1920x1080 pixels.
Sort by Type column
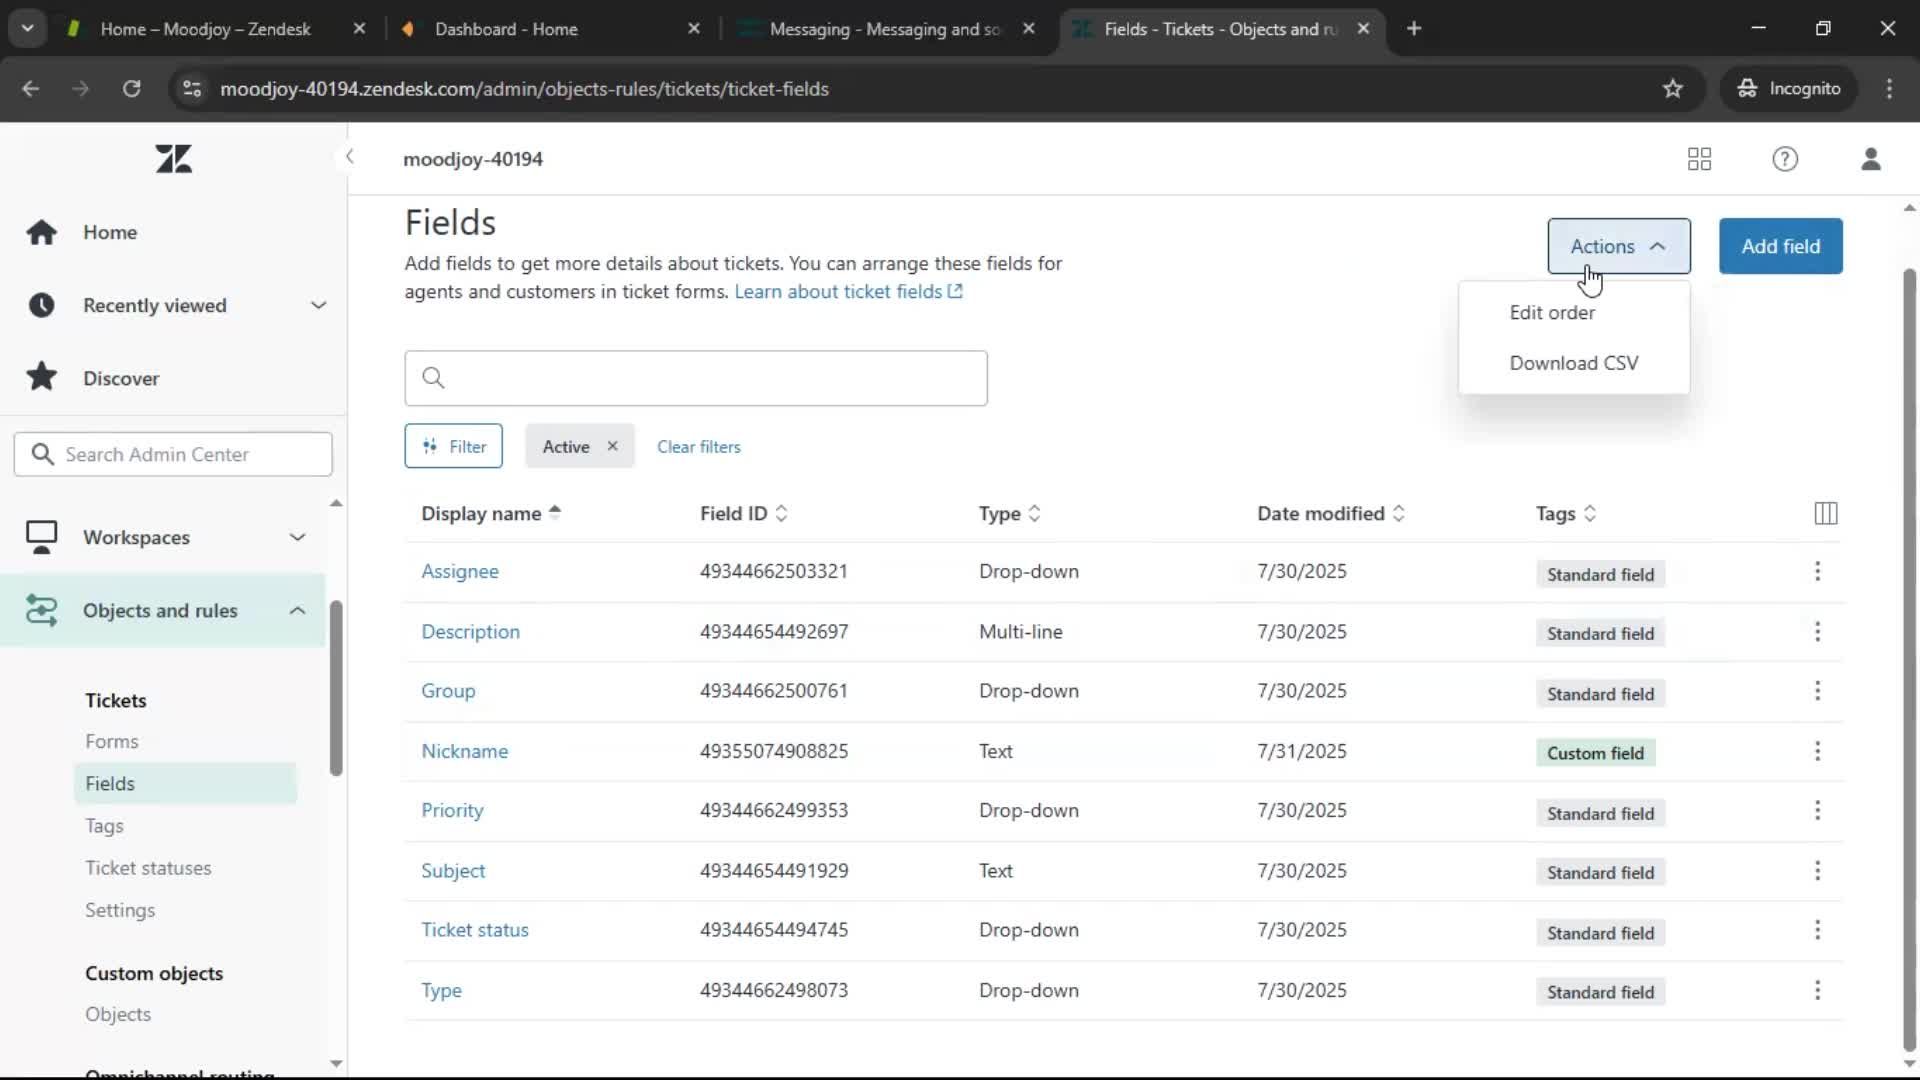[x=1010, y=514]
